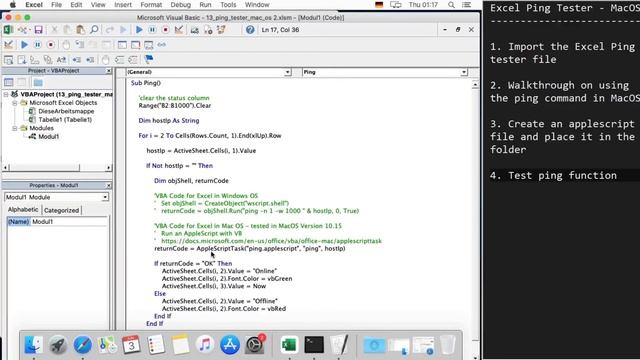
Task: Open the Insert menu
Action: (x=123, y=5)
